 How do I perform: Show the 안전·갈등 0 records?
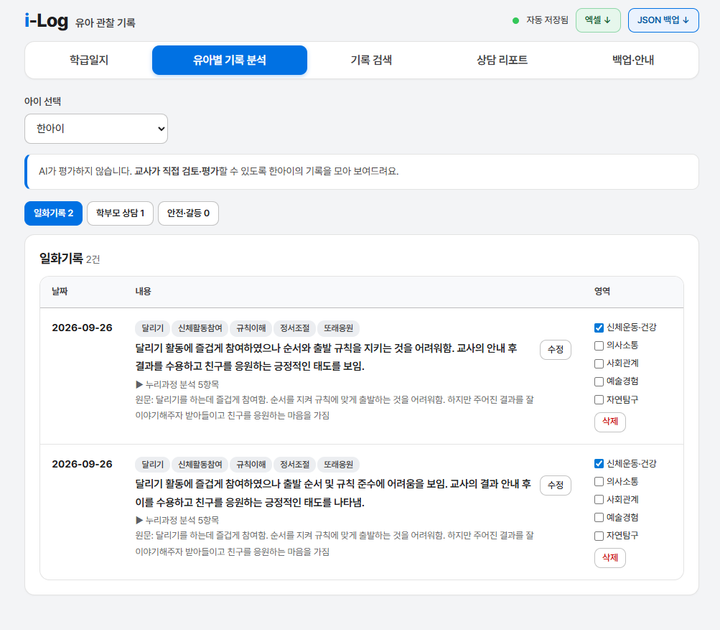point(188,213)
